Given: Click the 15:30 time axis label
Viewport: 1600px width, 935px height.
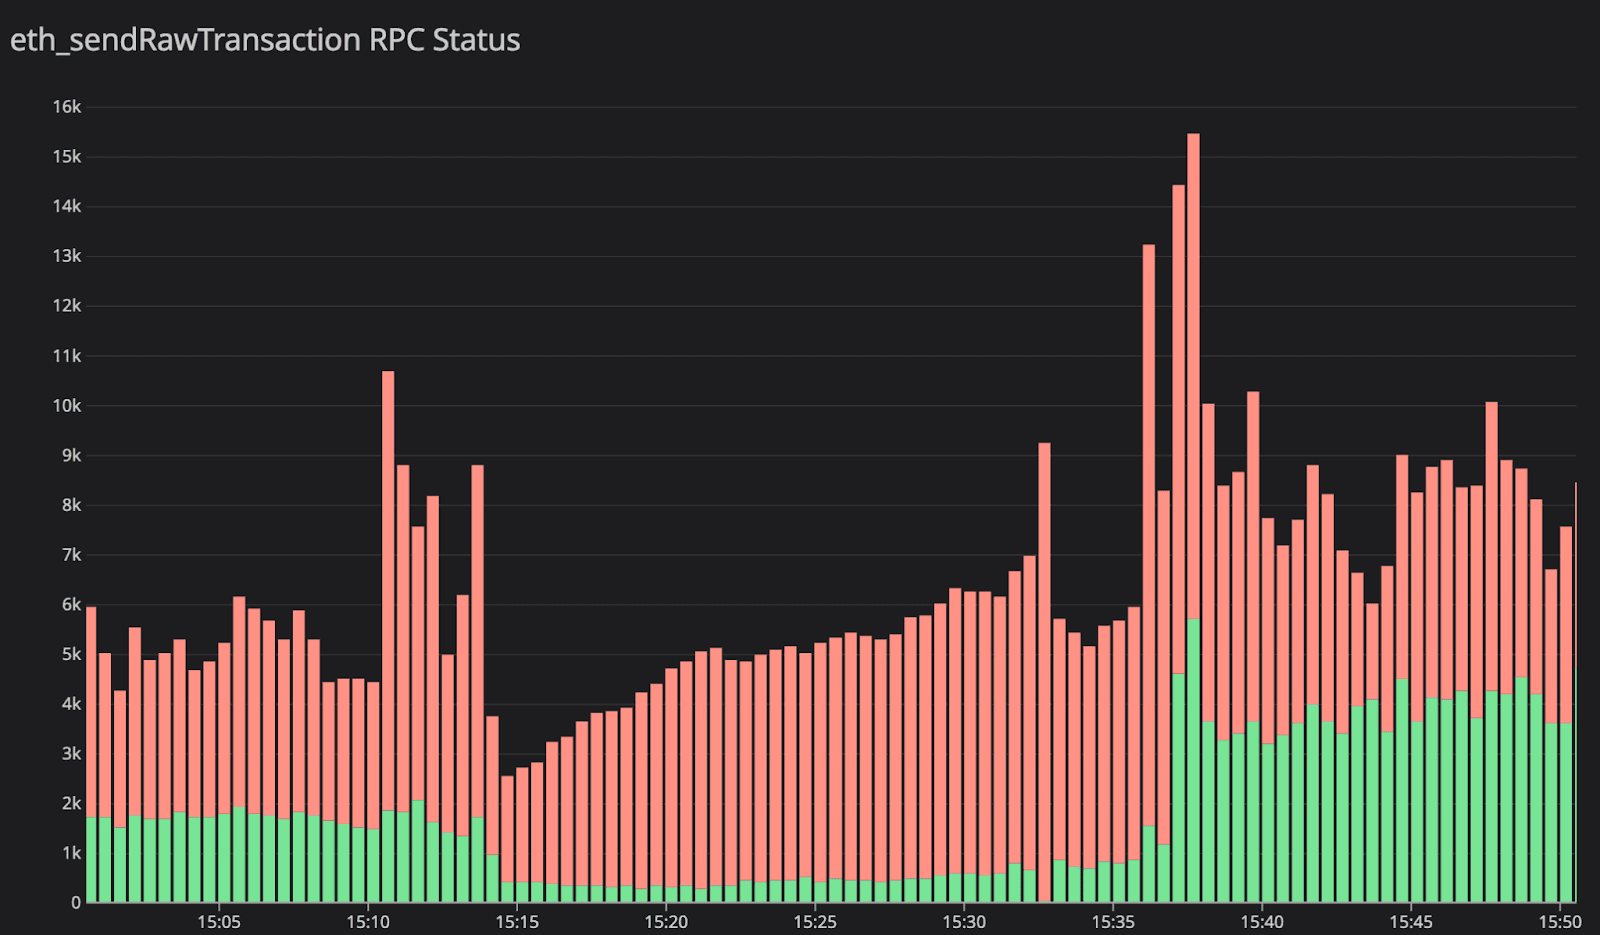Looking at the screenshot, I should 964,922.
